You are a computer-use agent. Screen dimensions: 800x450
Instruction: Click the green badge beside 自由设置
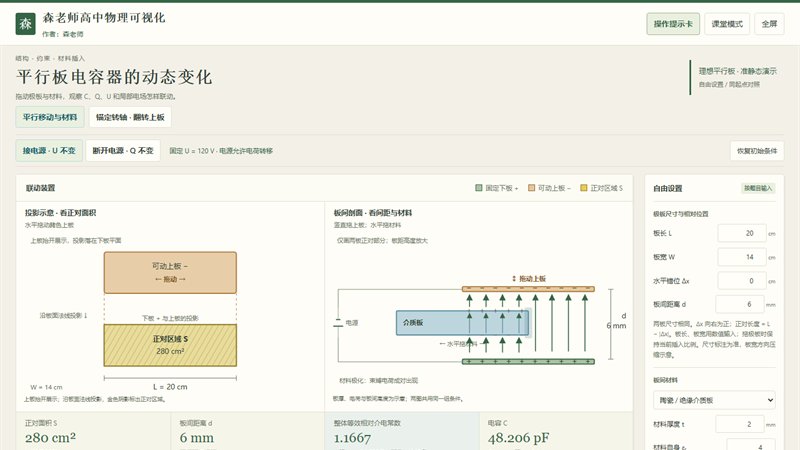pos(758,188)
